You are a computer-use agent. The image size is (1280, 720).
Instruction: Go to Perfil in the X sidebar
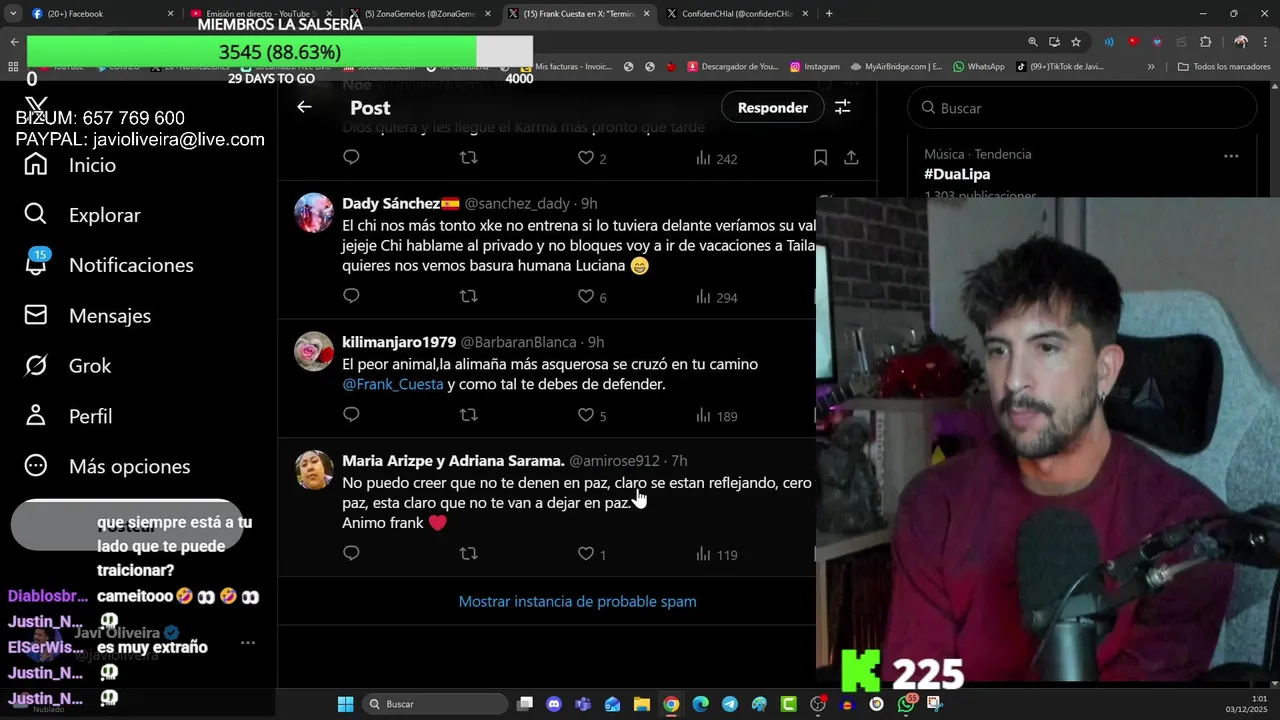click(68, 416)
